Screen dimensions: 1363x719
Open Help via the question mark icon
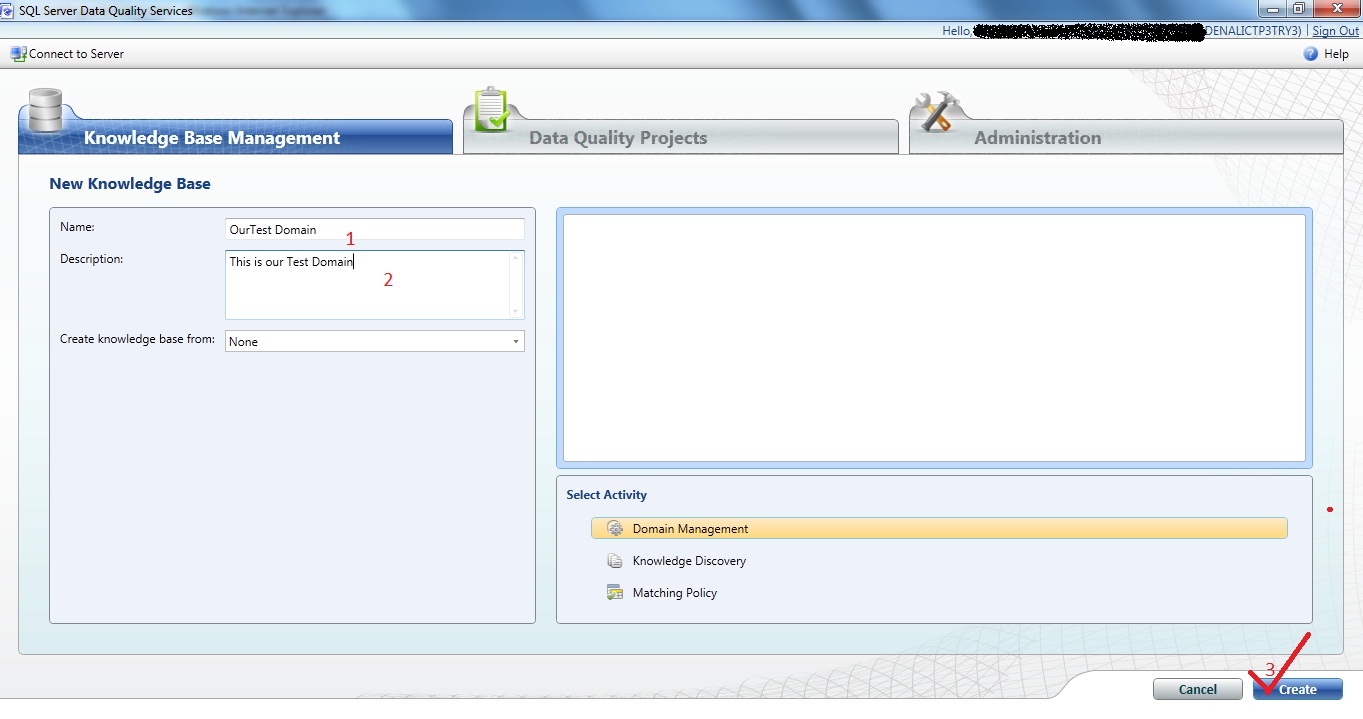(1311, 54)
